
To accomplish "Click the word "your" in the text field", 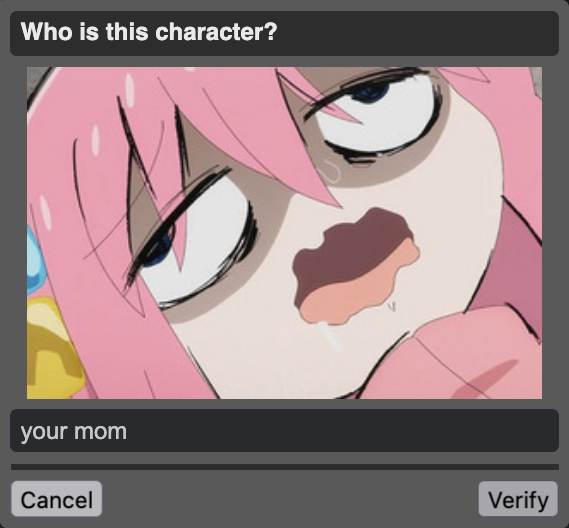I will [x=44, y=433].
